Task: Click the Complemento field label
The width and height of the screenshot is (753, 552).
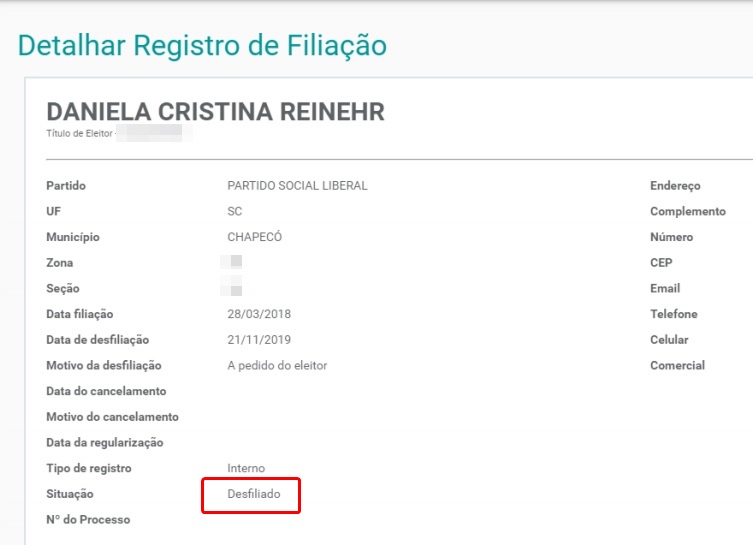Action: [688, 212]
